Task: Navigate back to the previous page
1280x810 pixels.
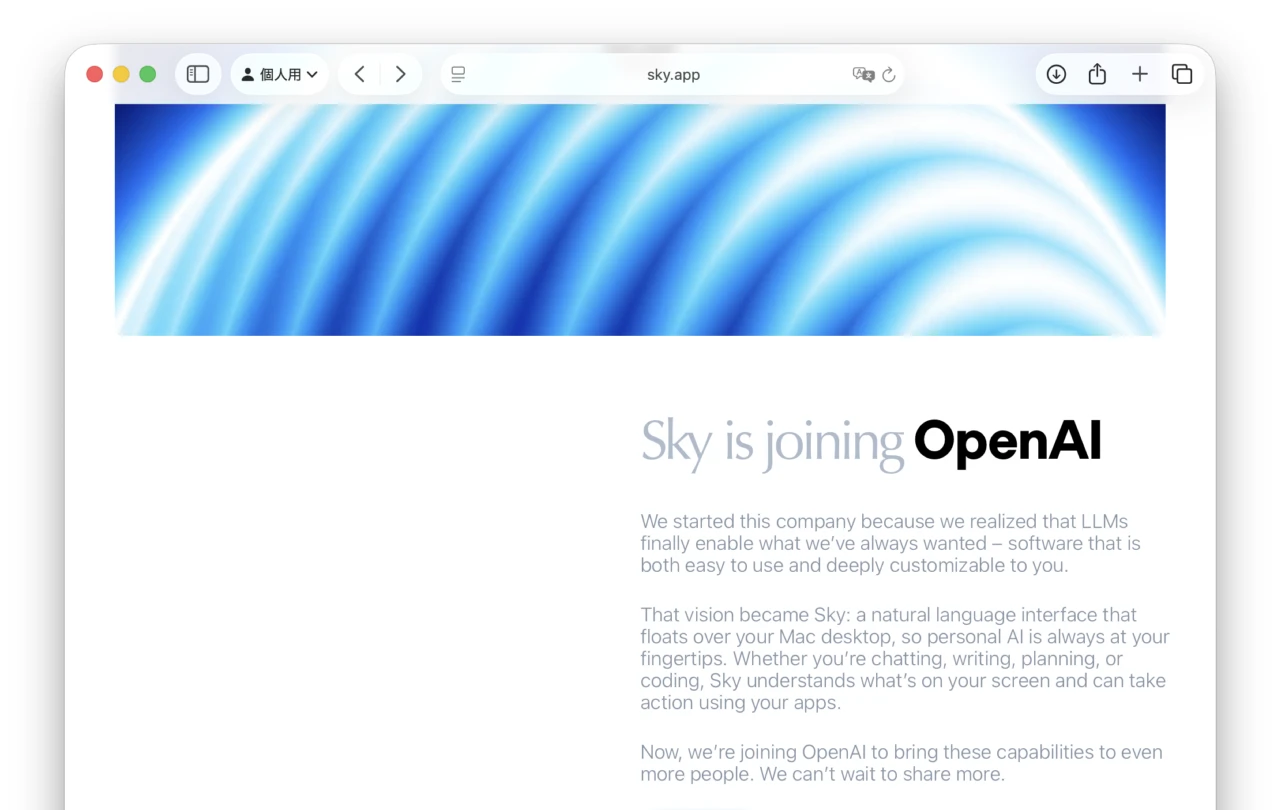Action: [359, 73]
